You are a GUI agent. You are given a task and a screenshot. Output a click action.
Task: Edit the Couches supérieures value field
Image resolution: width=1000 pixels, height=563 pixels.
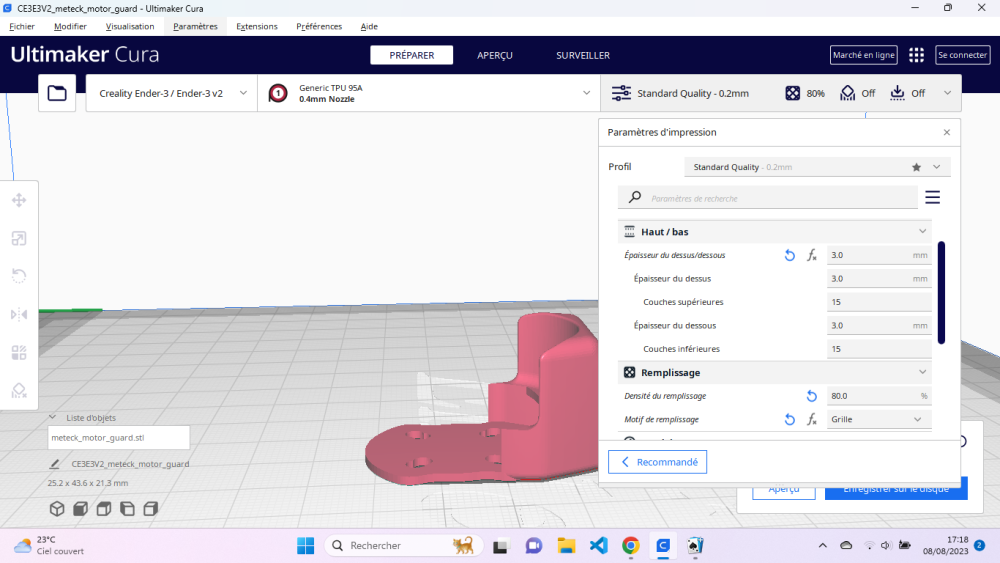(879, 302)
